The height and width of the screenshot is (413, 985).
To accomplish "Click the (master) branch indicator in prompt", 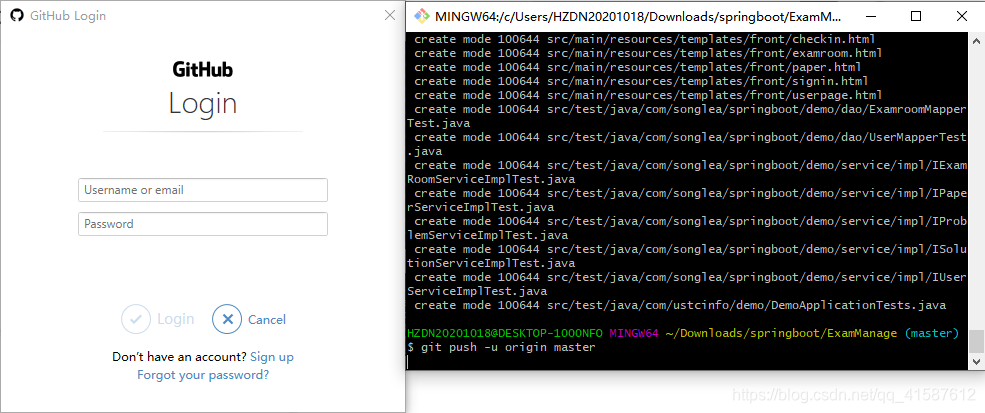I will point(932,333).
